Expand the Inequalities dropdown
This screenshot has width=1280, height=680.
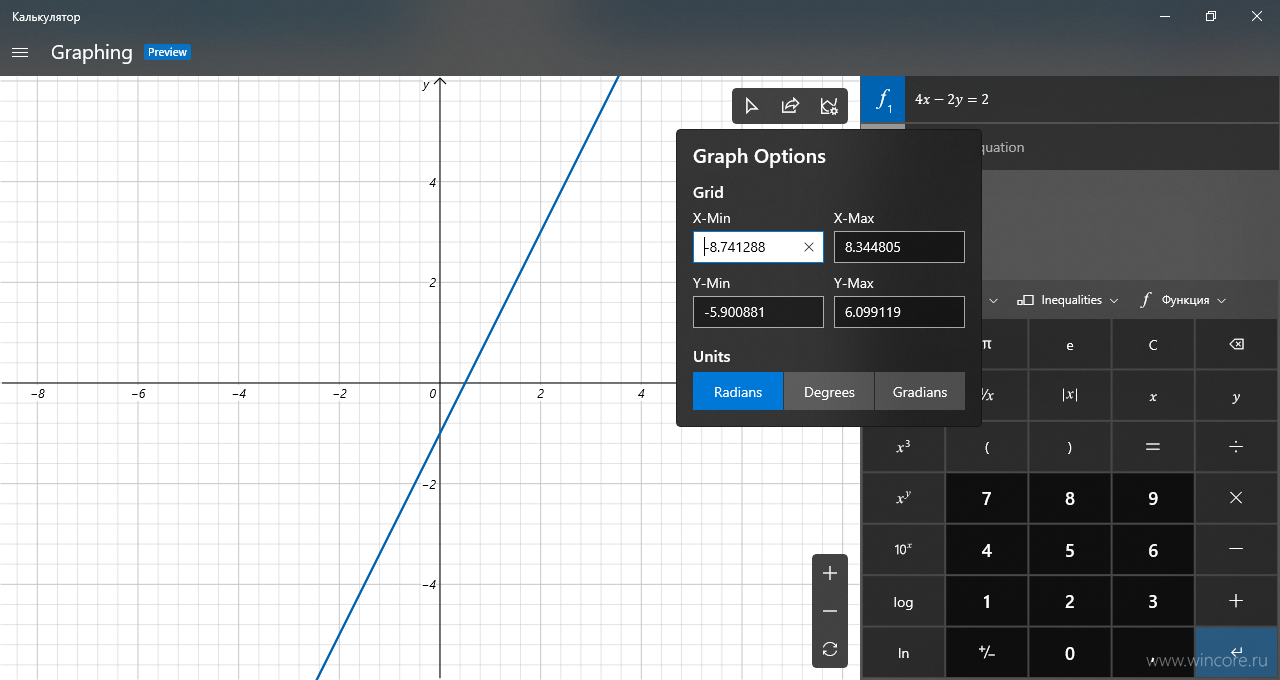(1067, 300)
